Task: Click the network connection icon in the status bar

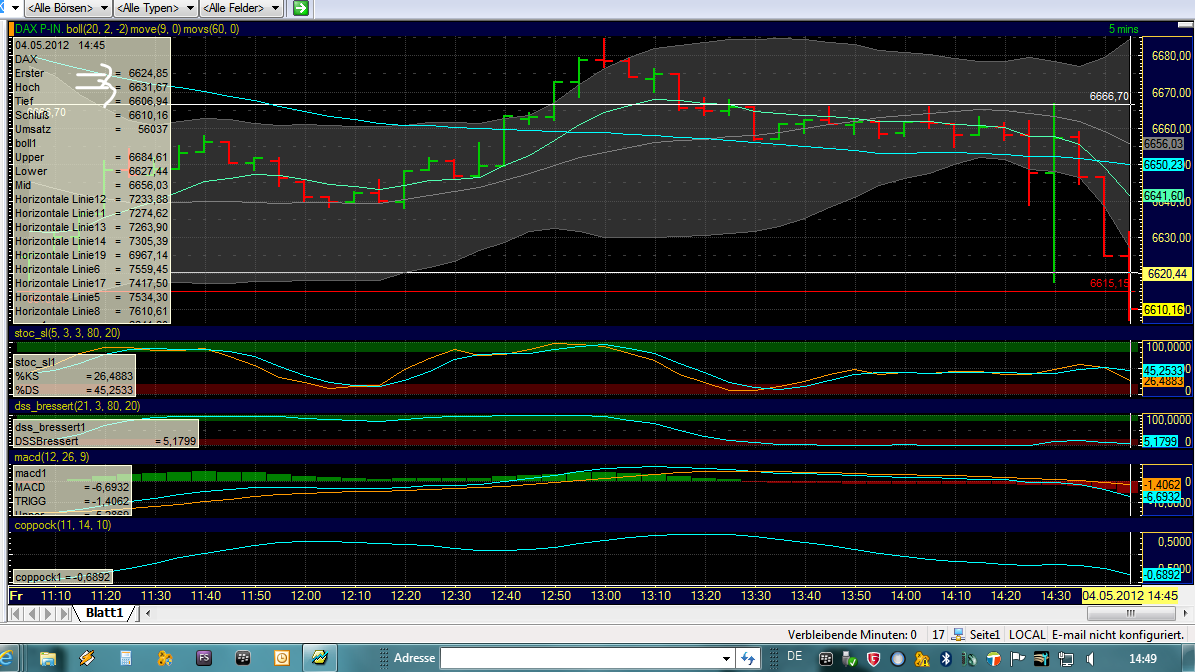Action: 958,634
